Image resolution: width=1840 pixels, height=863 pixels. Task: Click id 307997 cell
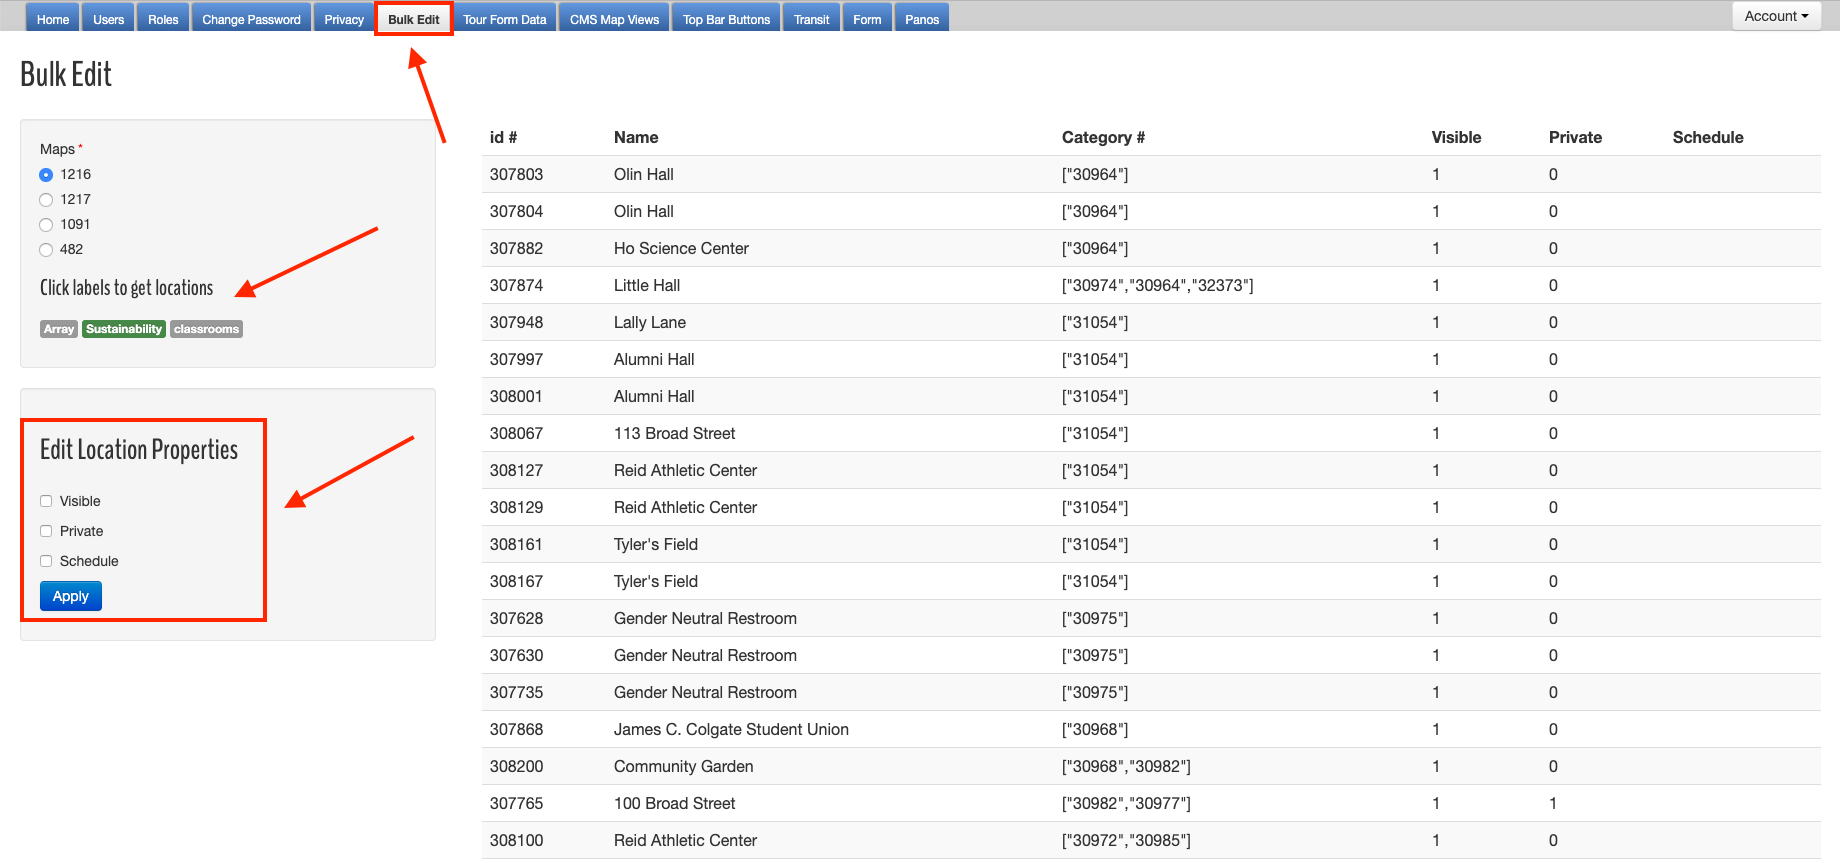pyautogui.click(x=516, y=359)
